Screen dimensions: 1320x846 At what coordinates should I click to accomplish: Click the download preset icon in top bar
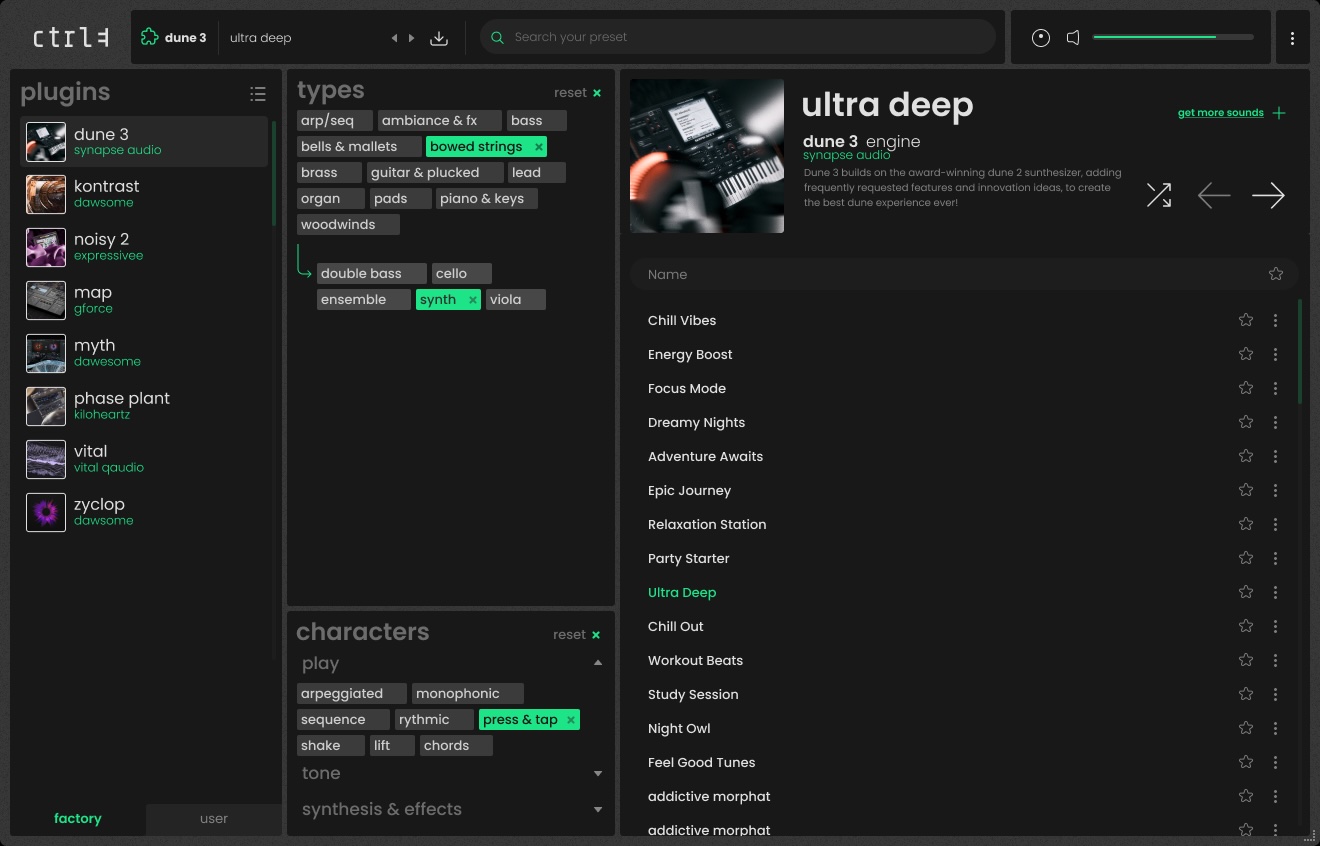coord(438,38)
